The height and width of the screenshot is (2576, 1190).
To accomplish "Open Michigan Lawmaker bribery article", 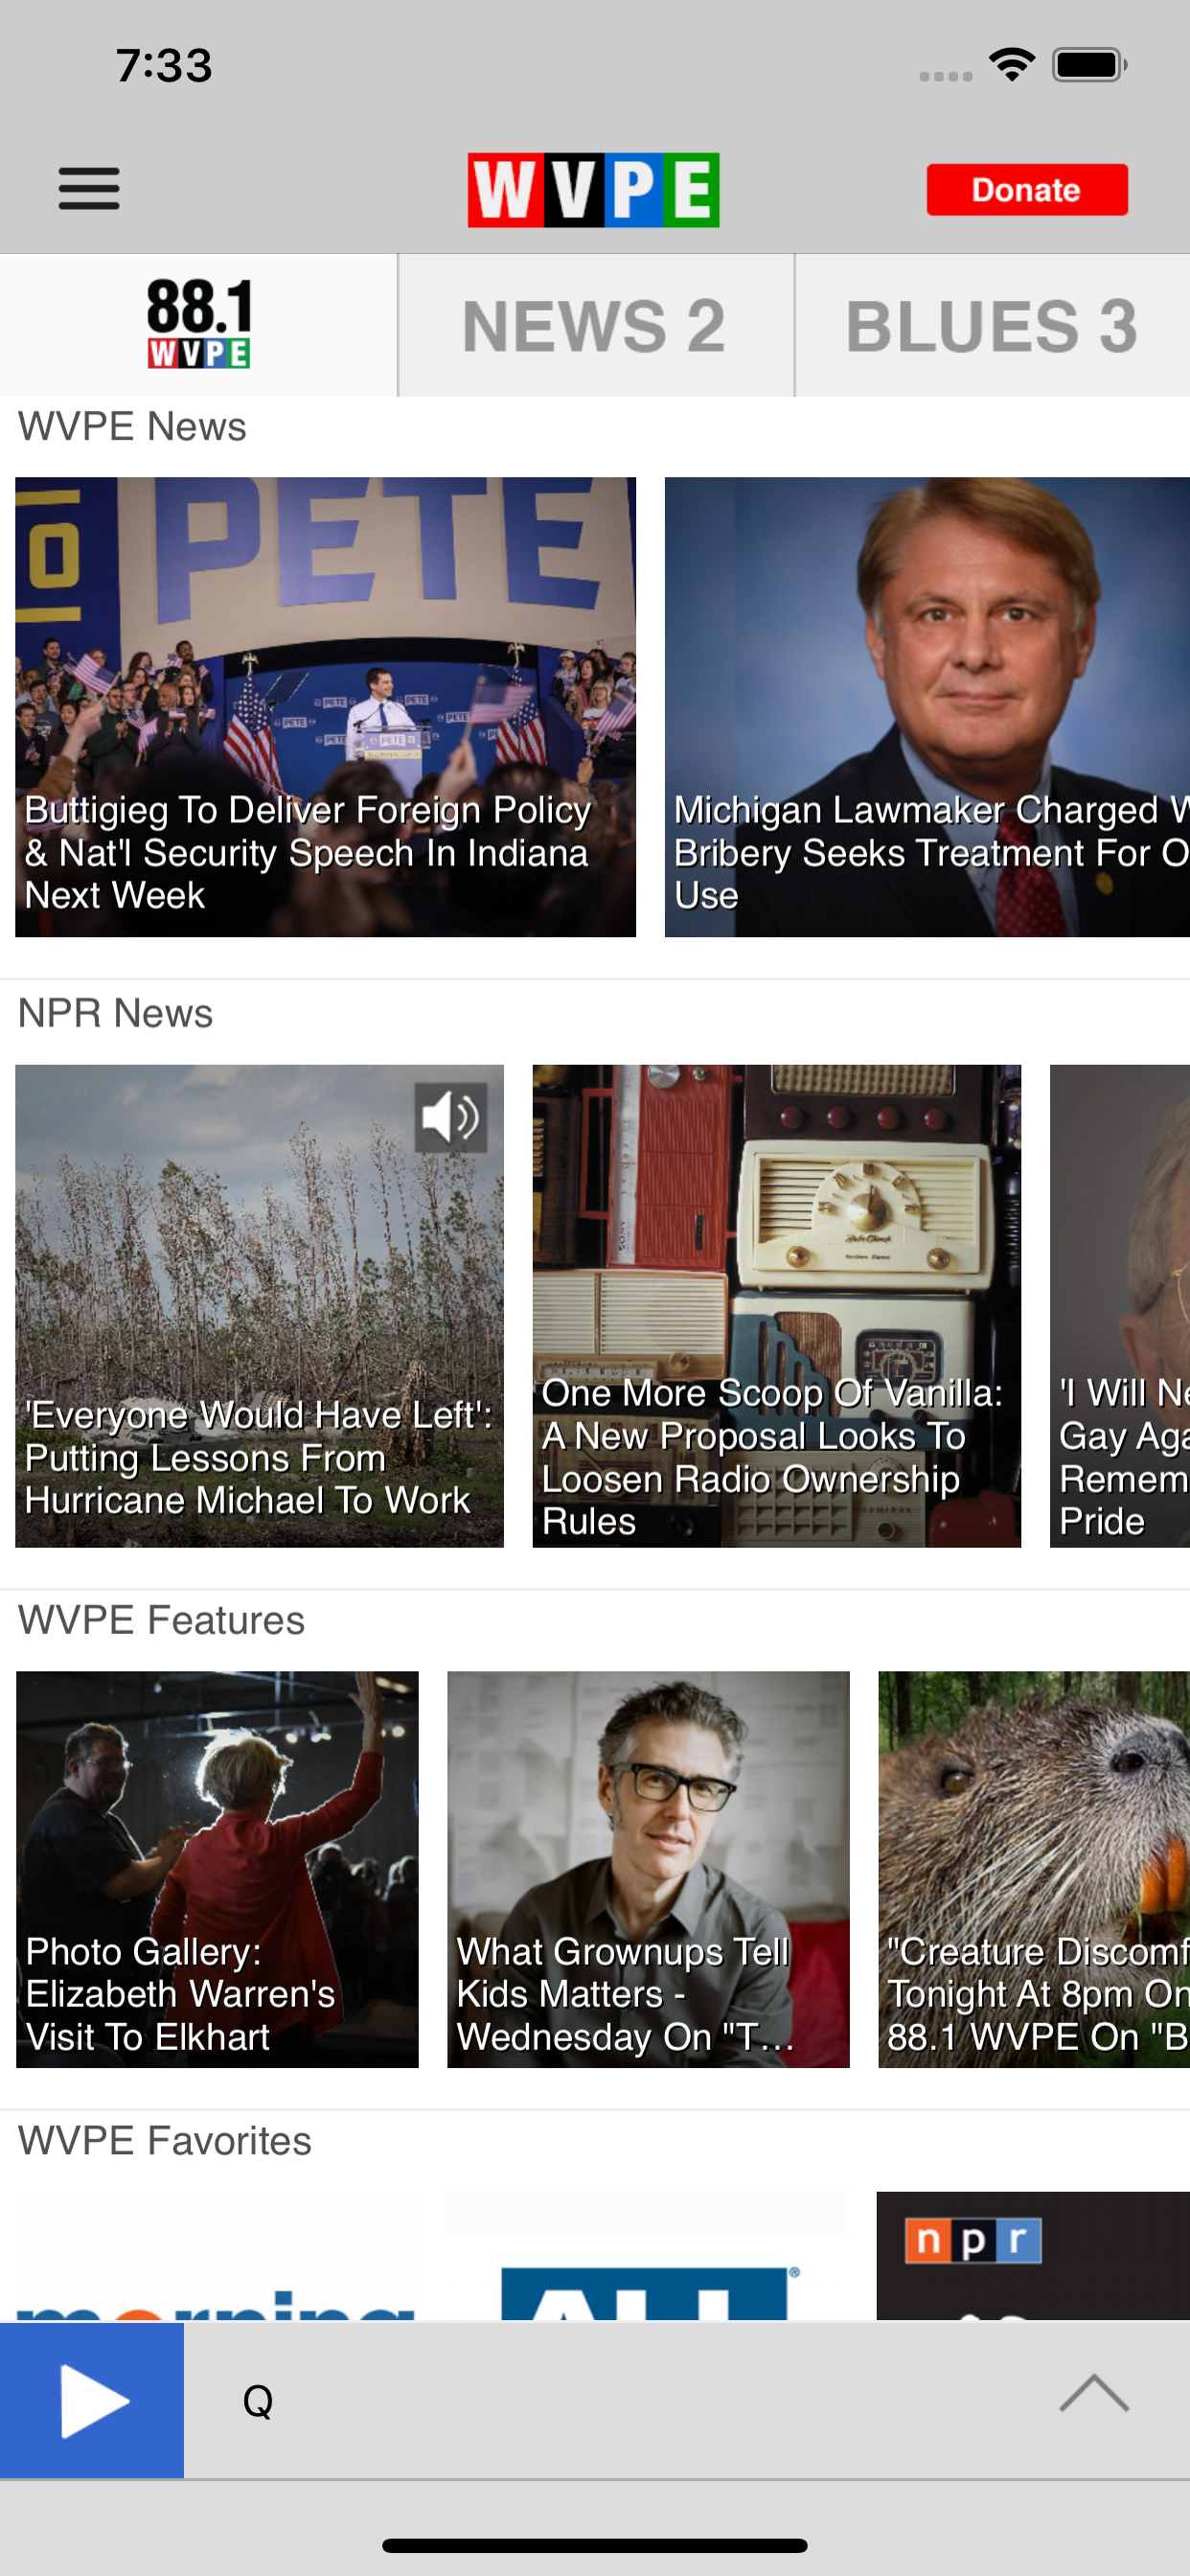I will [927, 707].
